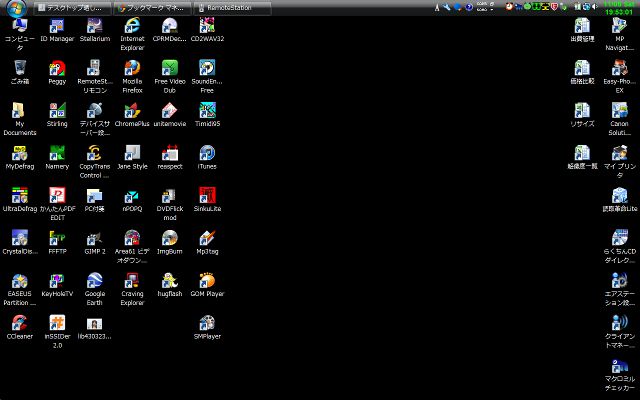Image resolution: width=640 pixels, height=400 pixels.
Task: Open the エアステーション shortcut
Action: coord(620,289)
